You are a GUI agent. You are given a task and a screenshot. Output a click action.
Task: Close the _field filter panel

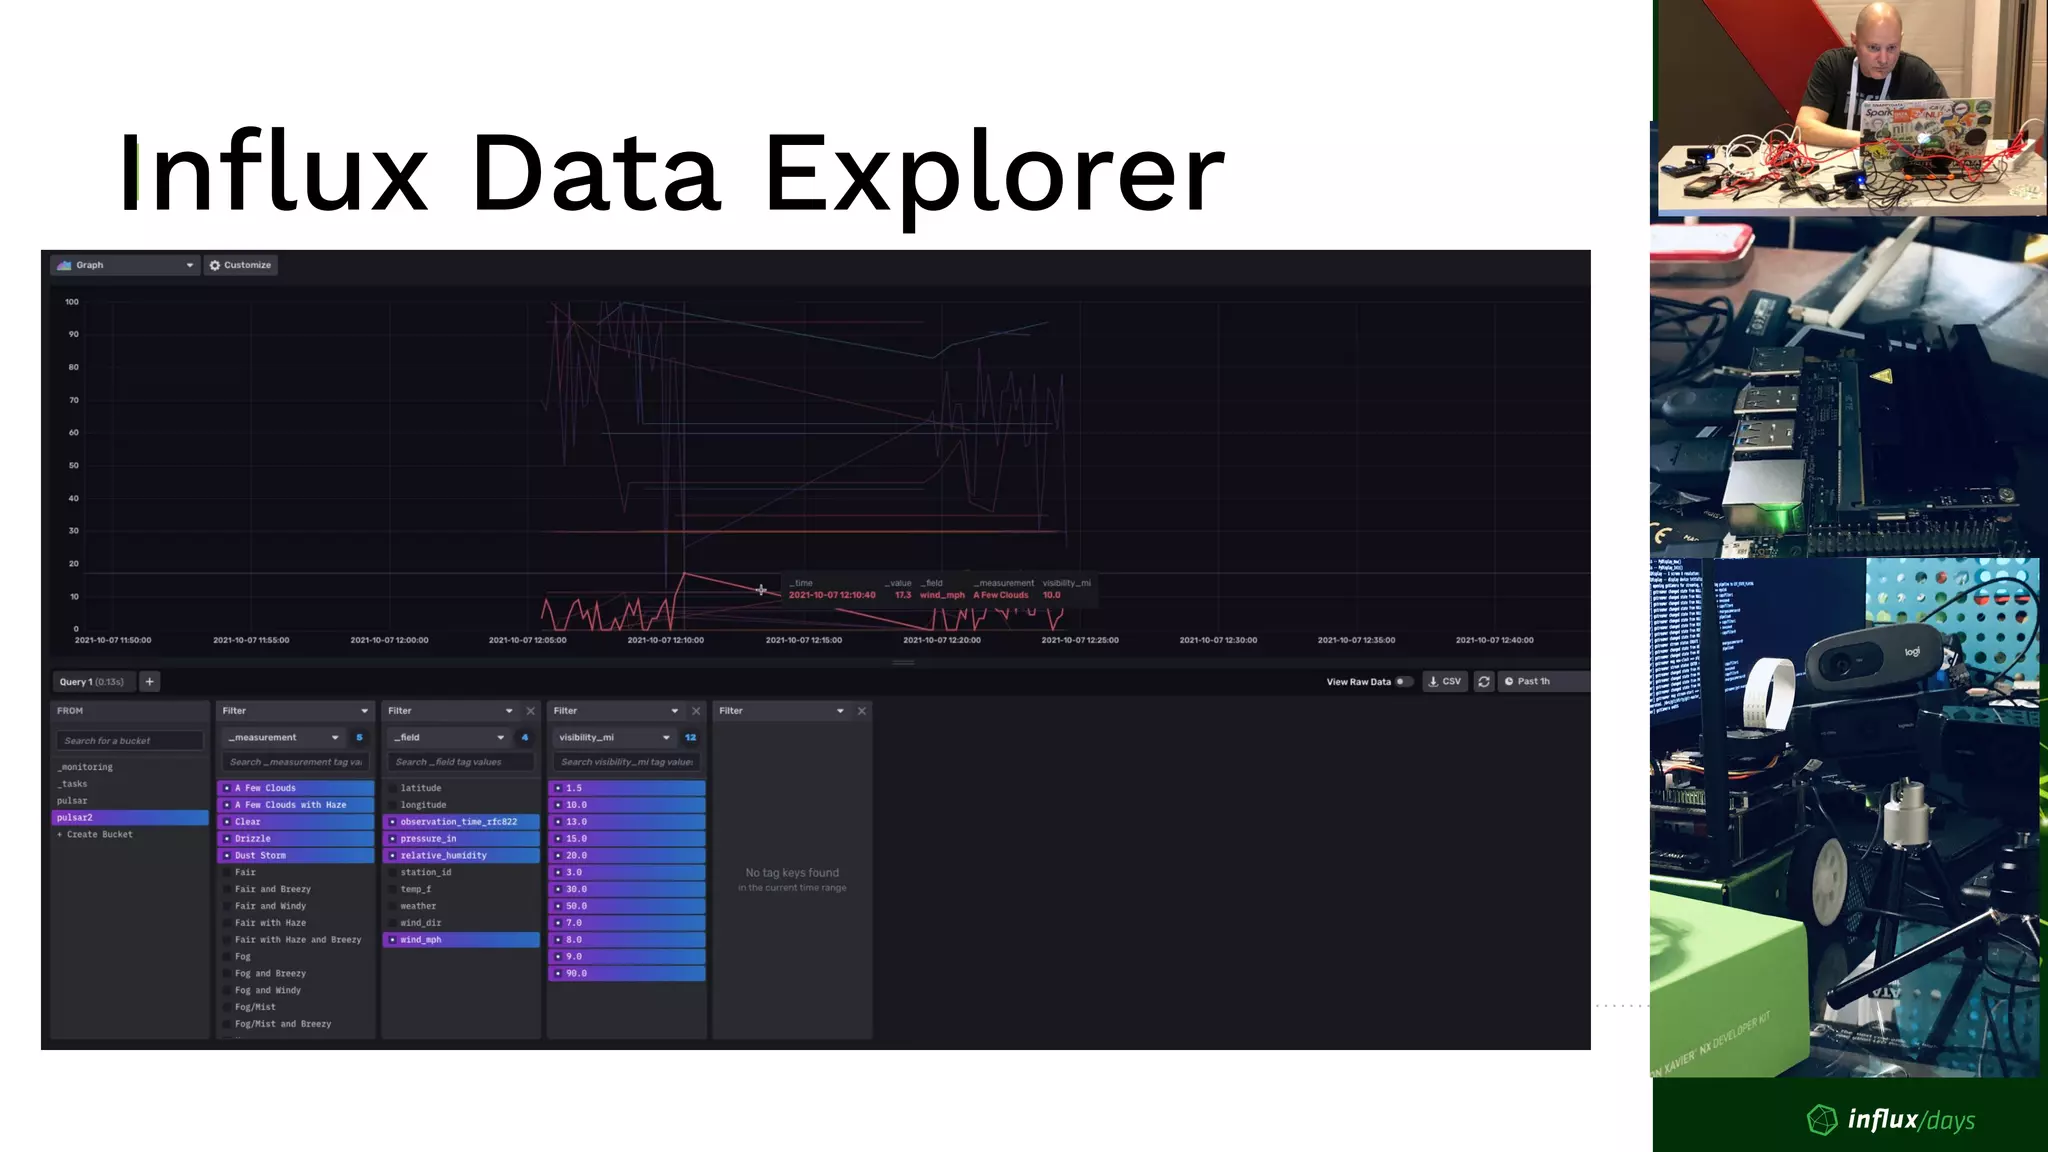pyautogui.click(x=531, y=711)
